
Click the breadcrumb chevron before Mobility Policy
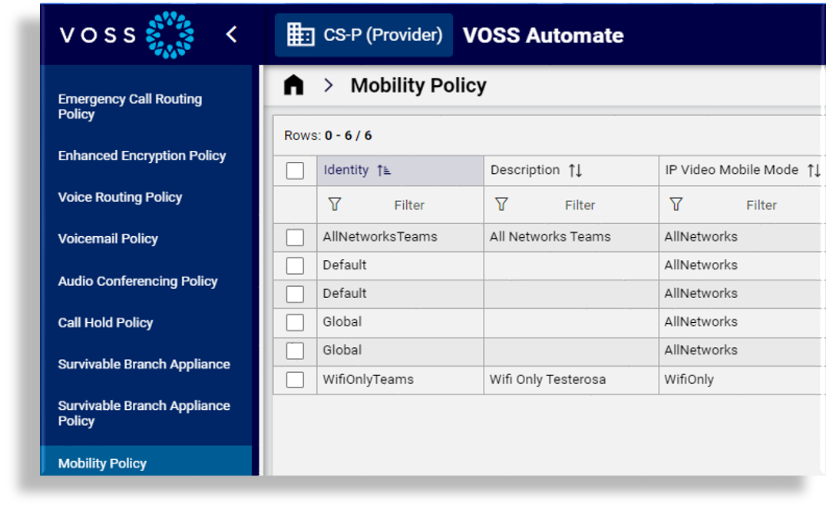click(x=328, y=85)
